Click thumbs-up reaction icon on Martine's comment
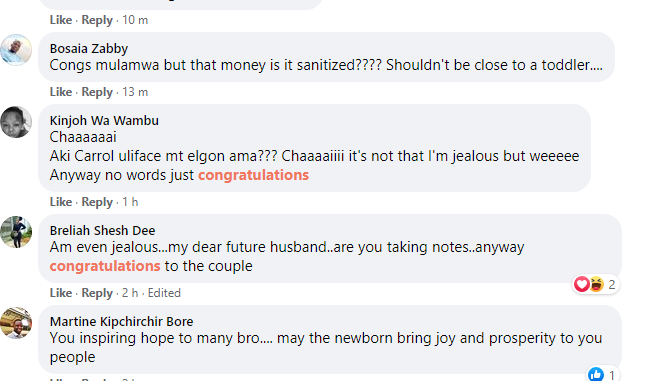The width and height of the screenshot is (657, 381). [x=595, y=374]
